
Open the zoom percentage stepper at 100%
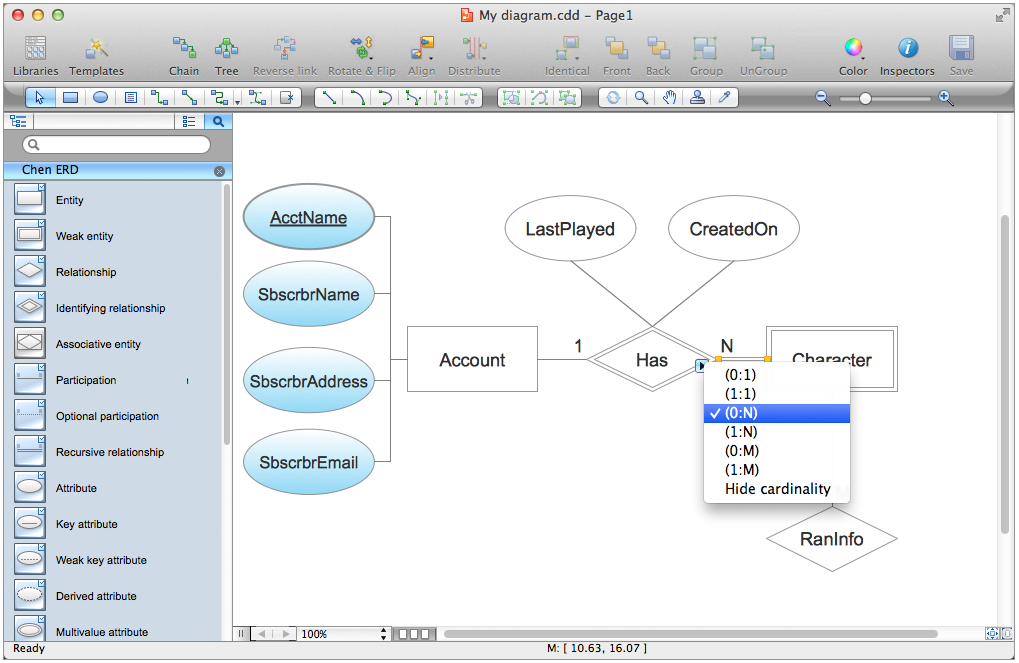(x=384, y=634)
